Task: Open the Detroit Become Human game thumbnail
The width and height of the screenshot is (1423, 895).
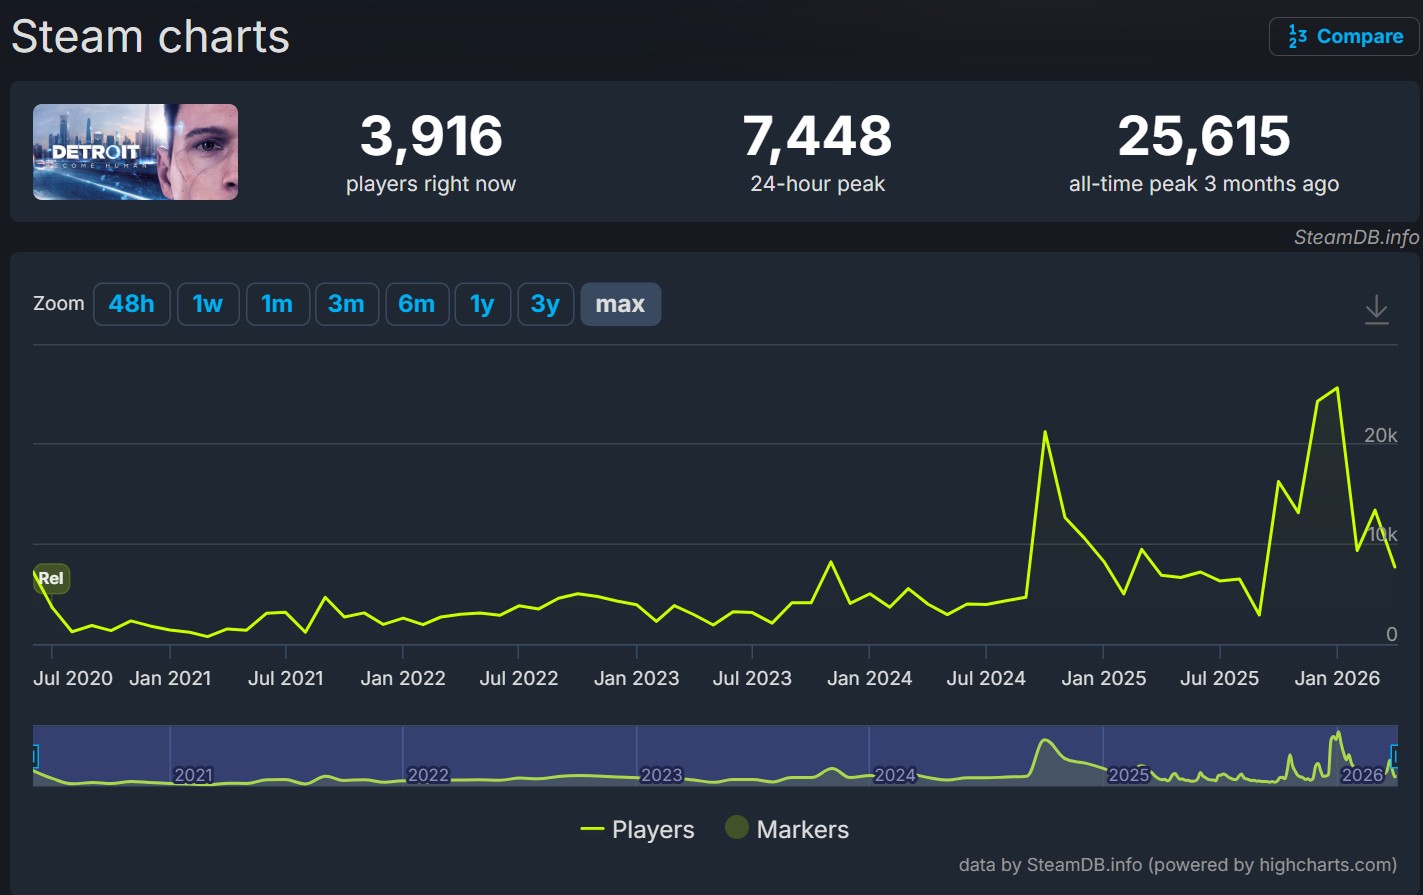Action: [x=135, y=152]
